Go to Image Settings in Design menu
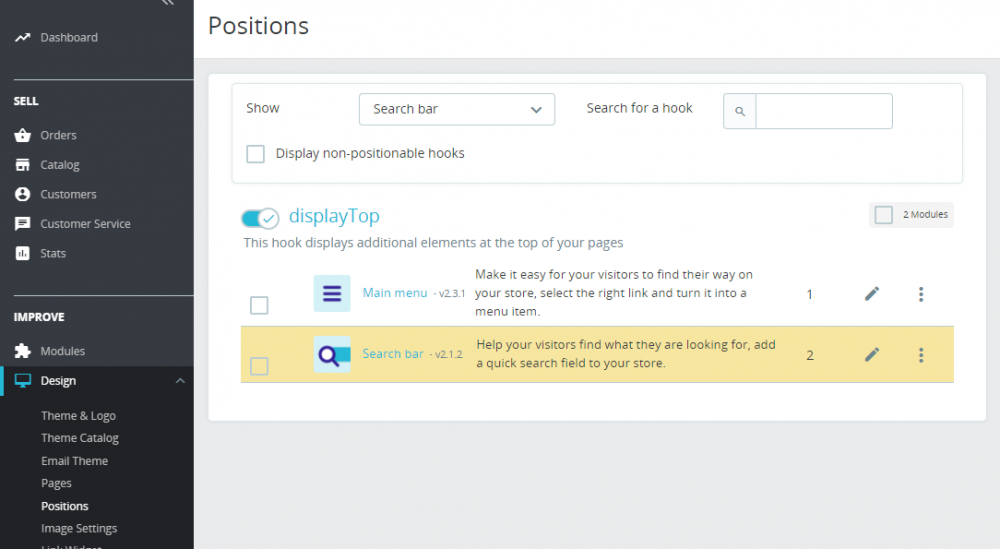This screenshot has width=1000, height=549. tap(79, 529)
